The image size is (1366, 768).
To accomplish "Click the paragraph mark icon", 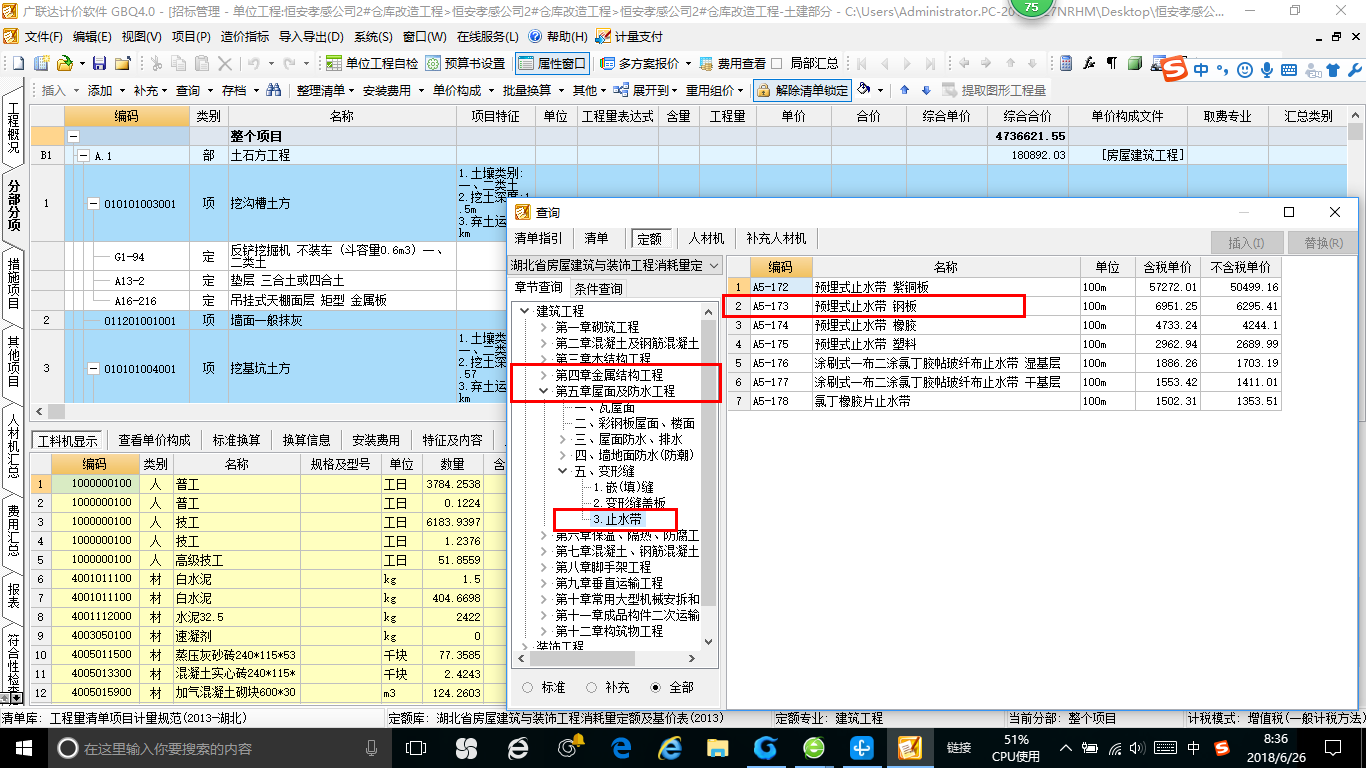I will point(1111,63).
